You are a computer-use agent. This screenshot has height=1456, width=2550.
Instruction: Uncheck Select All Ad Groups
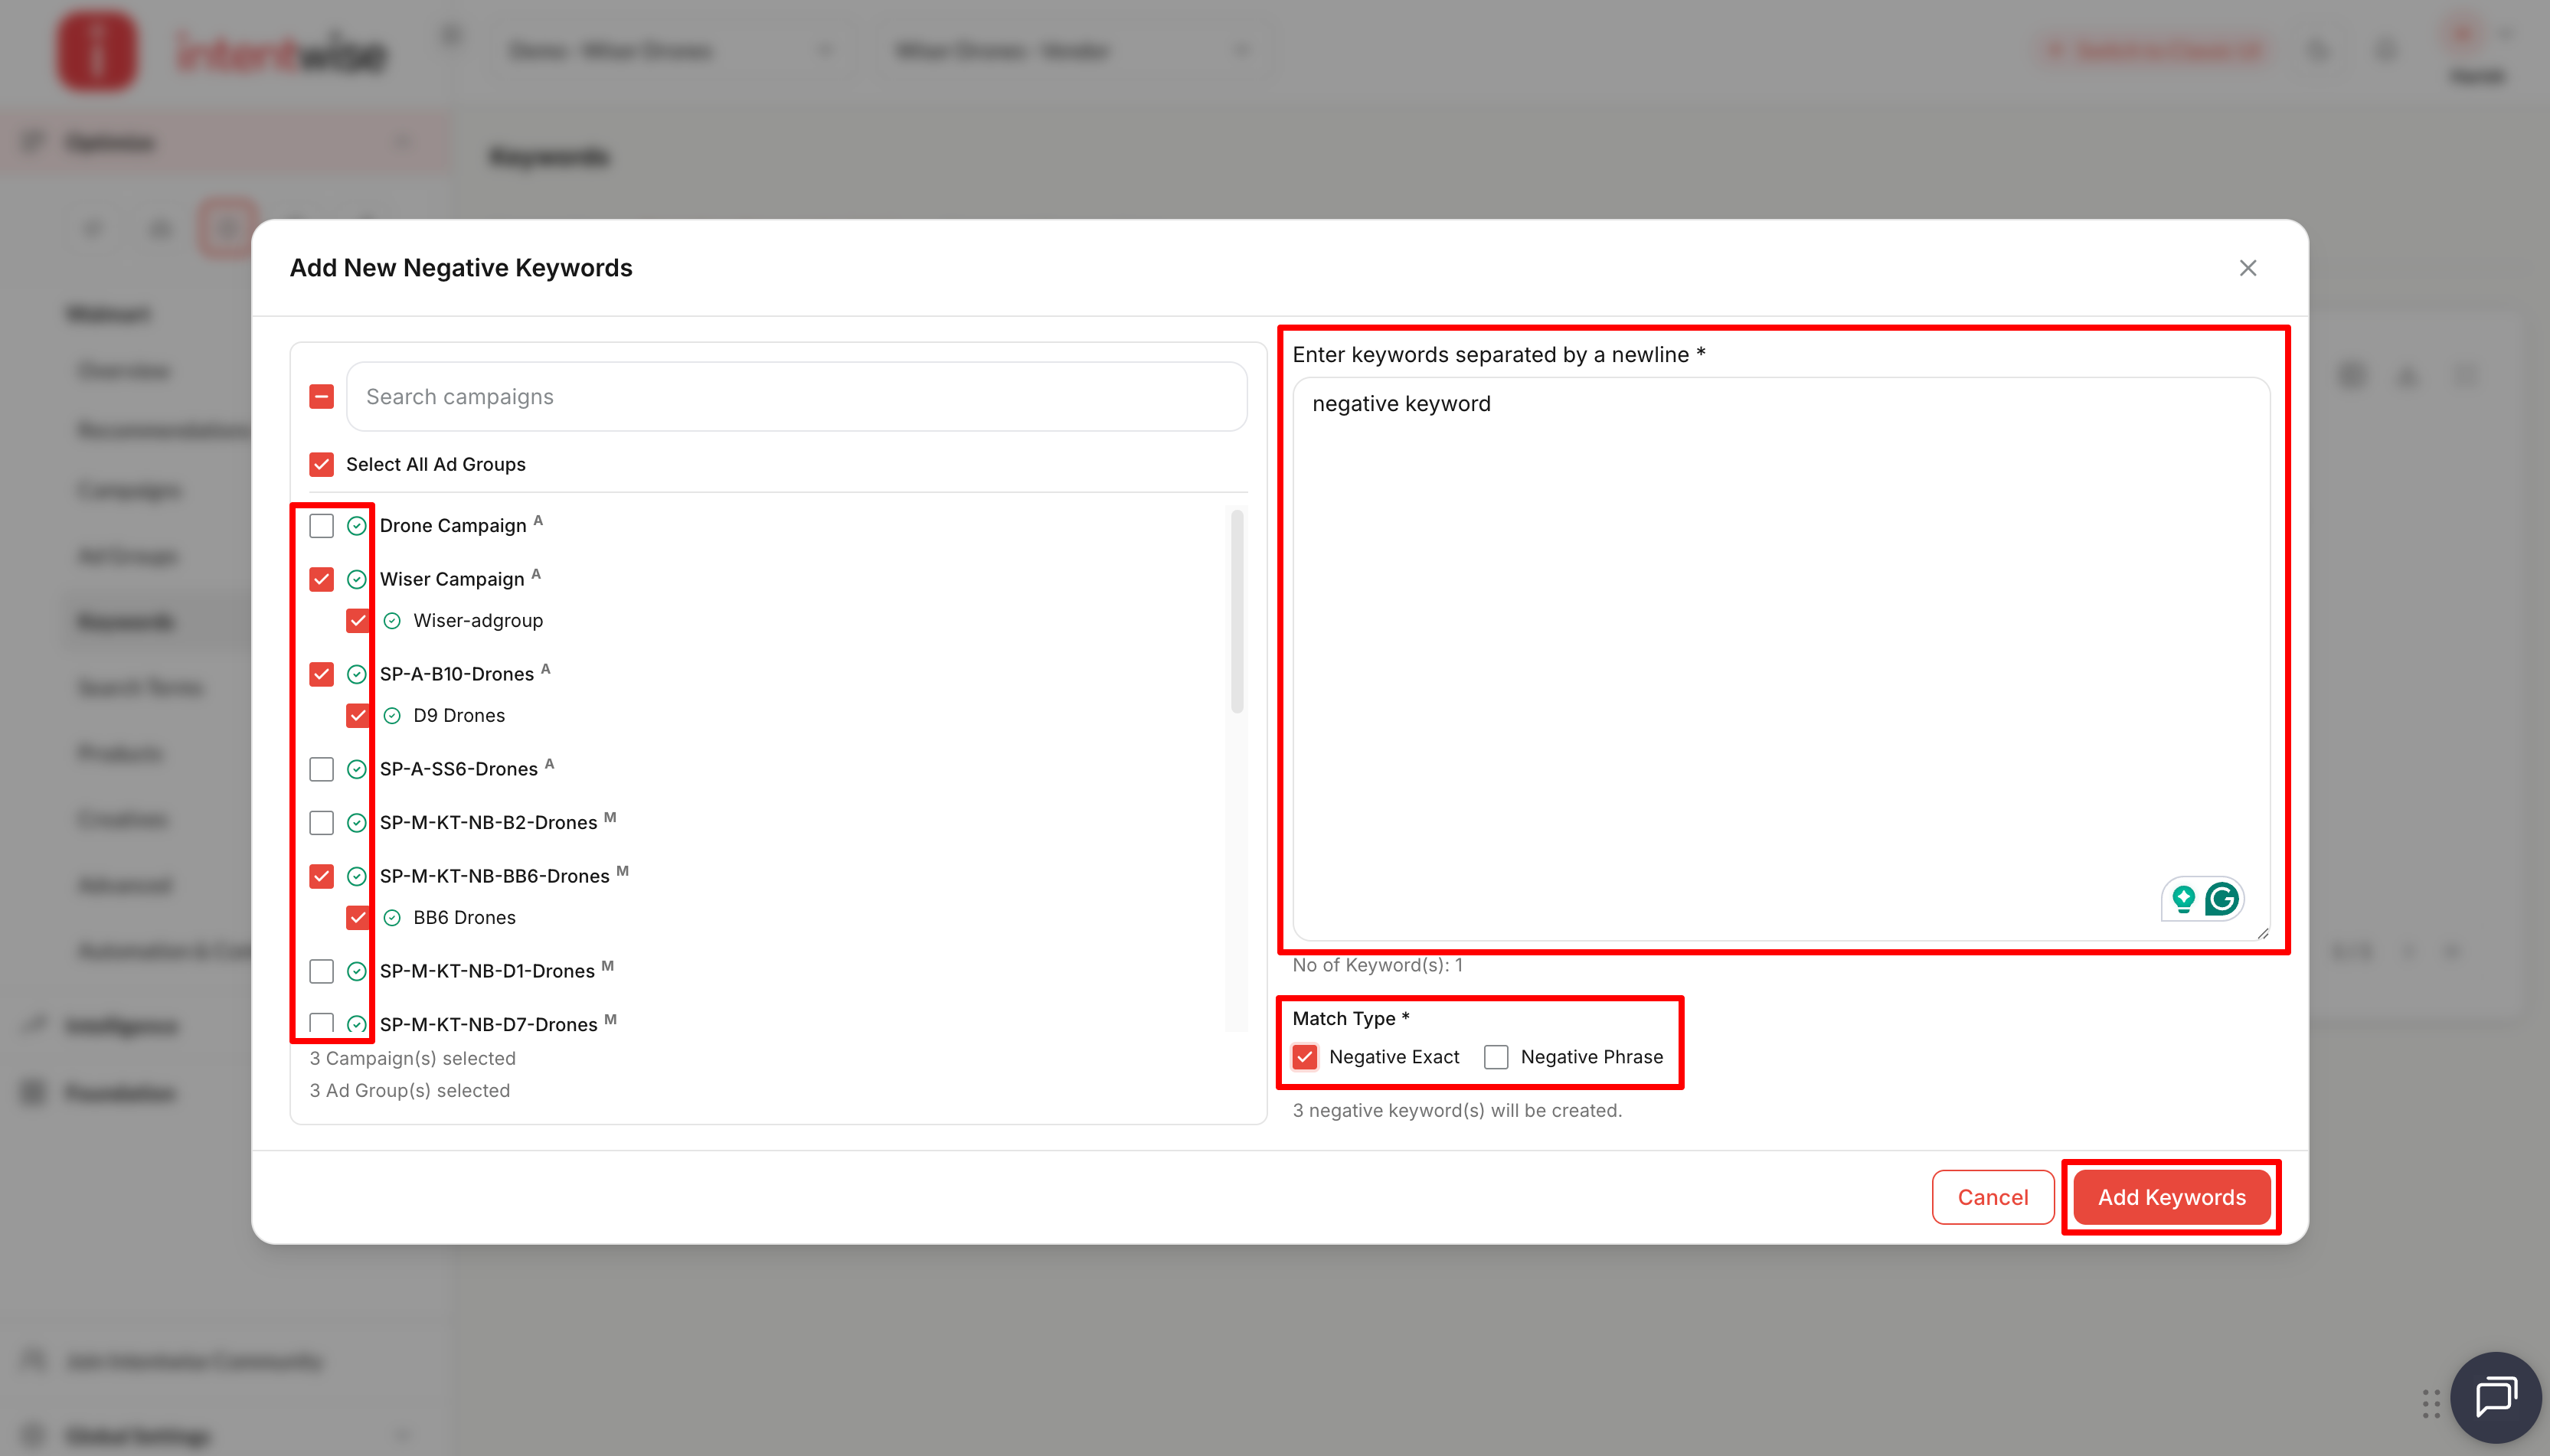321,464
